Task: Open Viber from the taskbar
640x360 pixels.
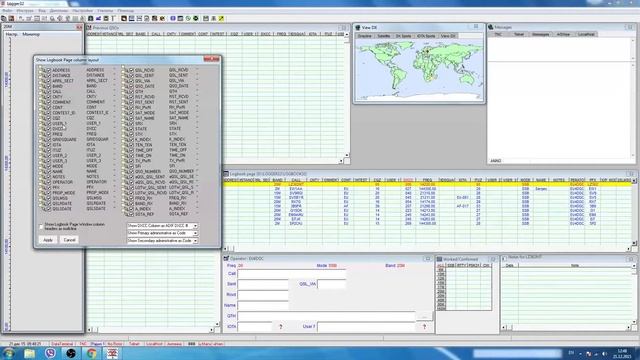Action: (50, 353)
